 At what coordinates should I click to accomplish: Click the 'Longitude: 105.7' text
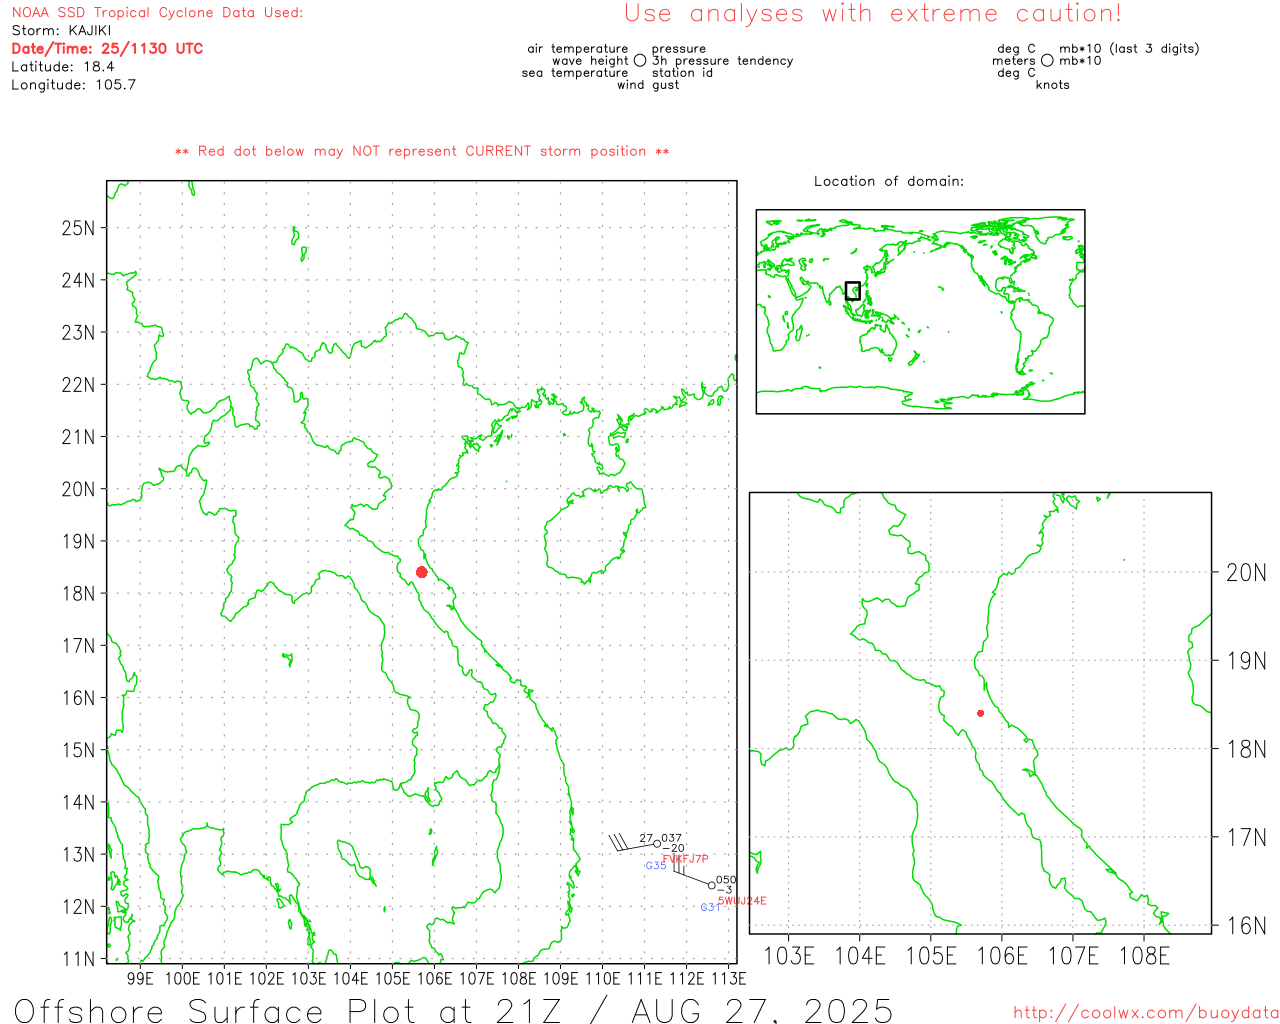click(x=73, y=85)
